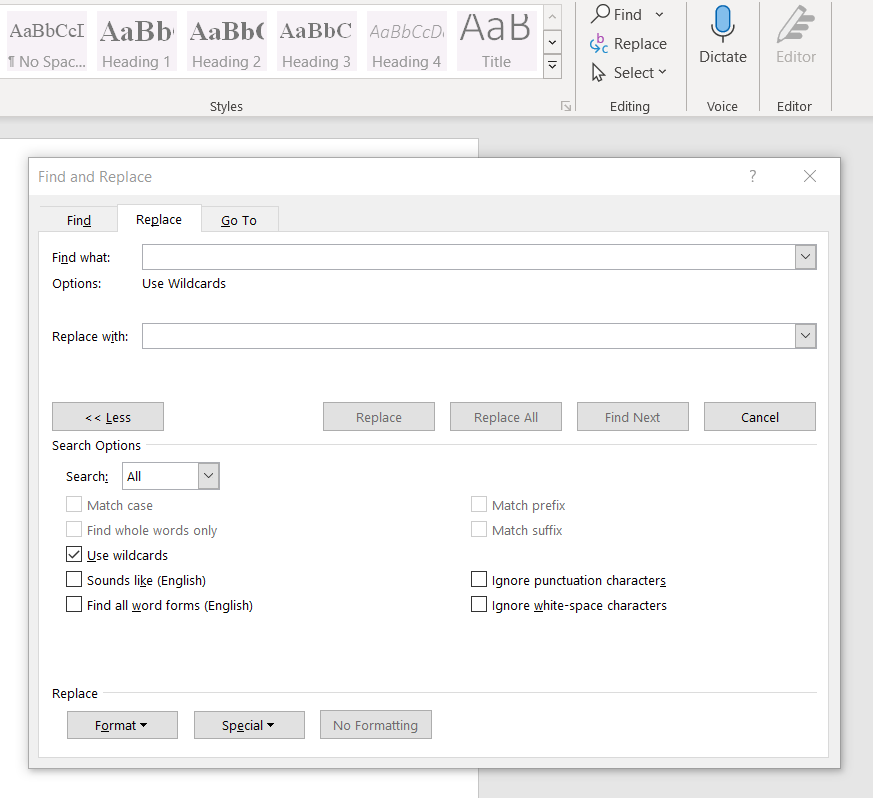Screen dimensions: 873x798
Task: Enable Sounds like (English) option
Action: point(74,580)
